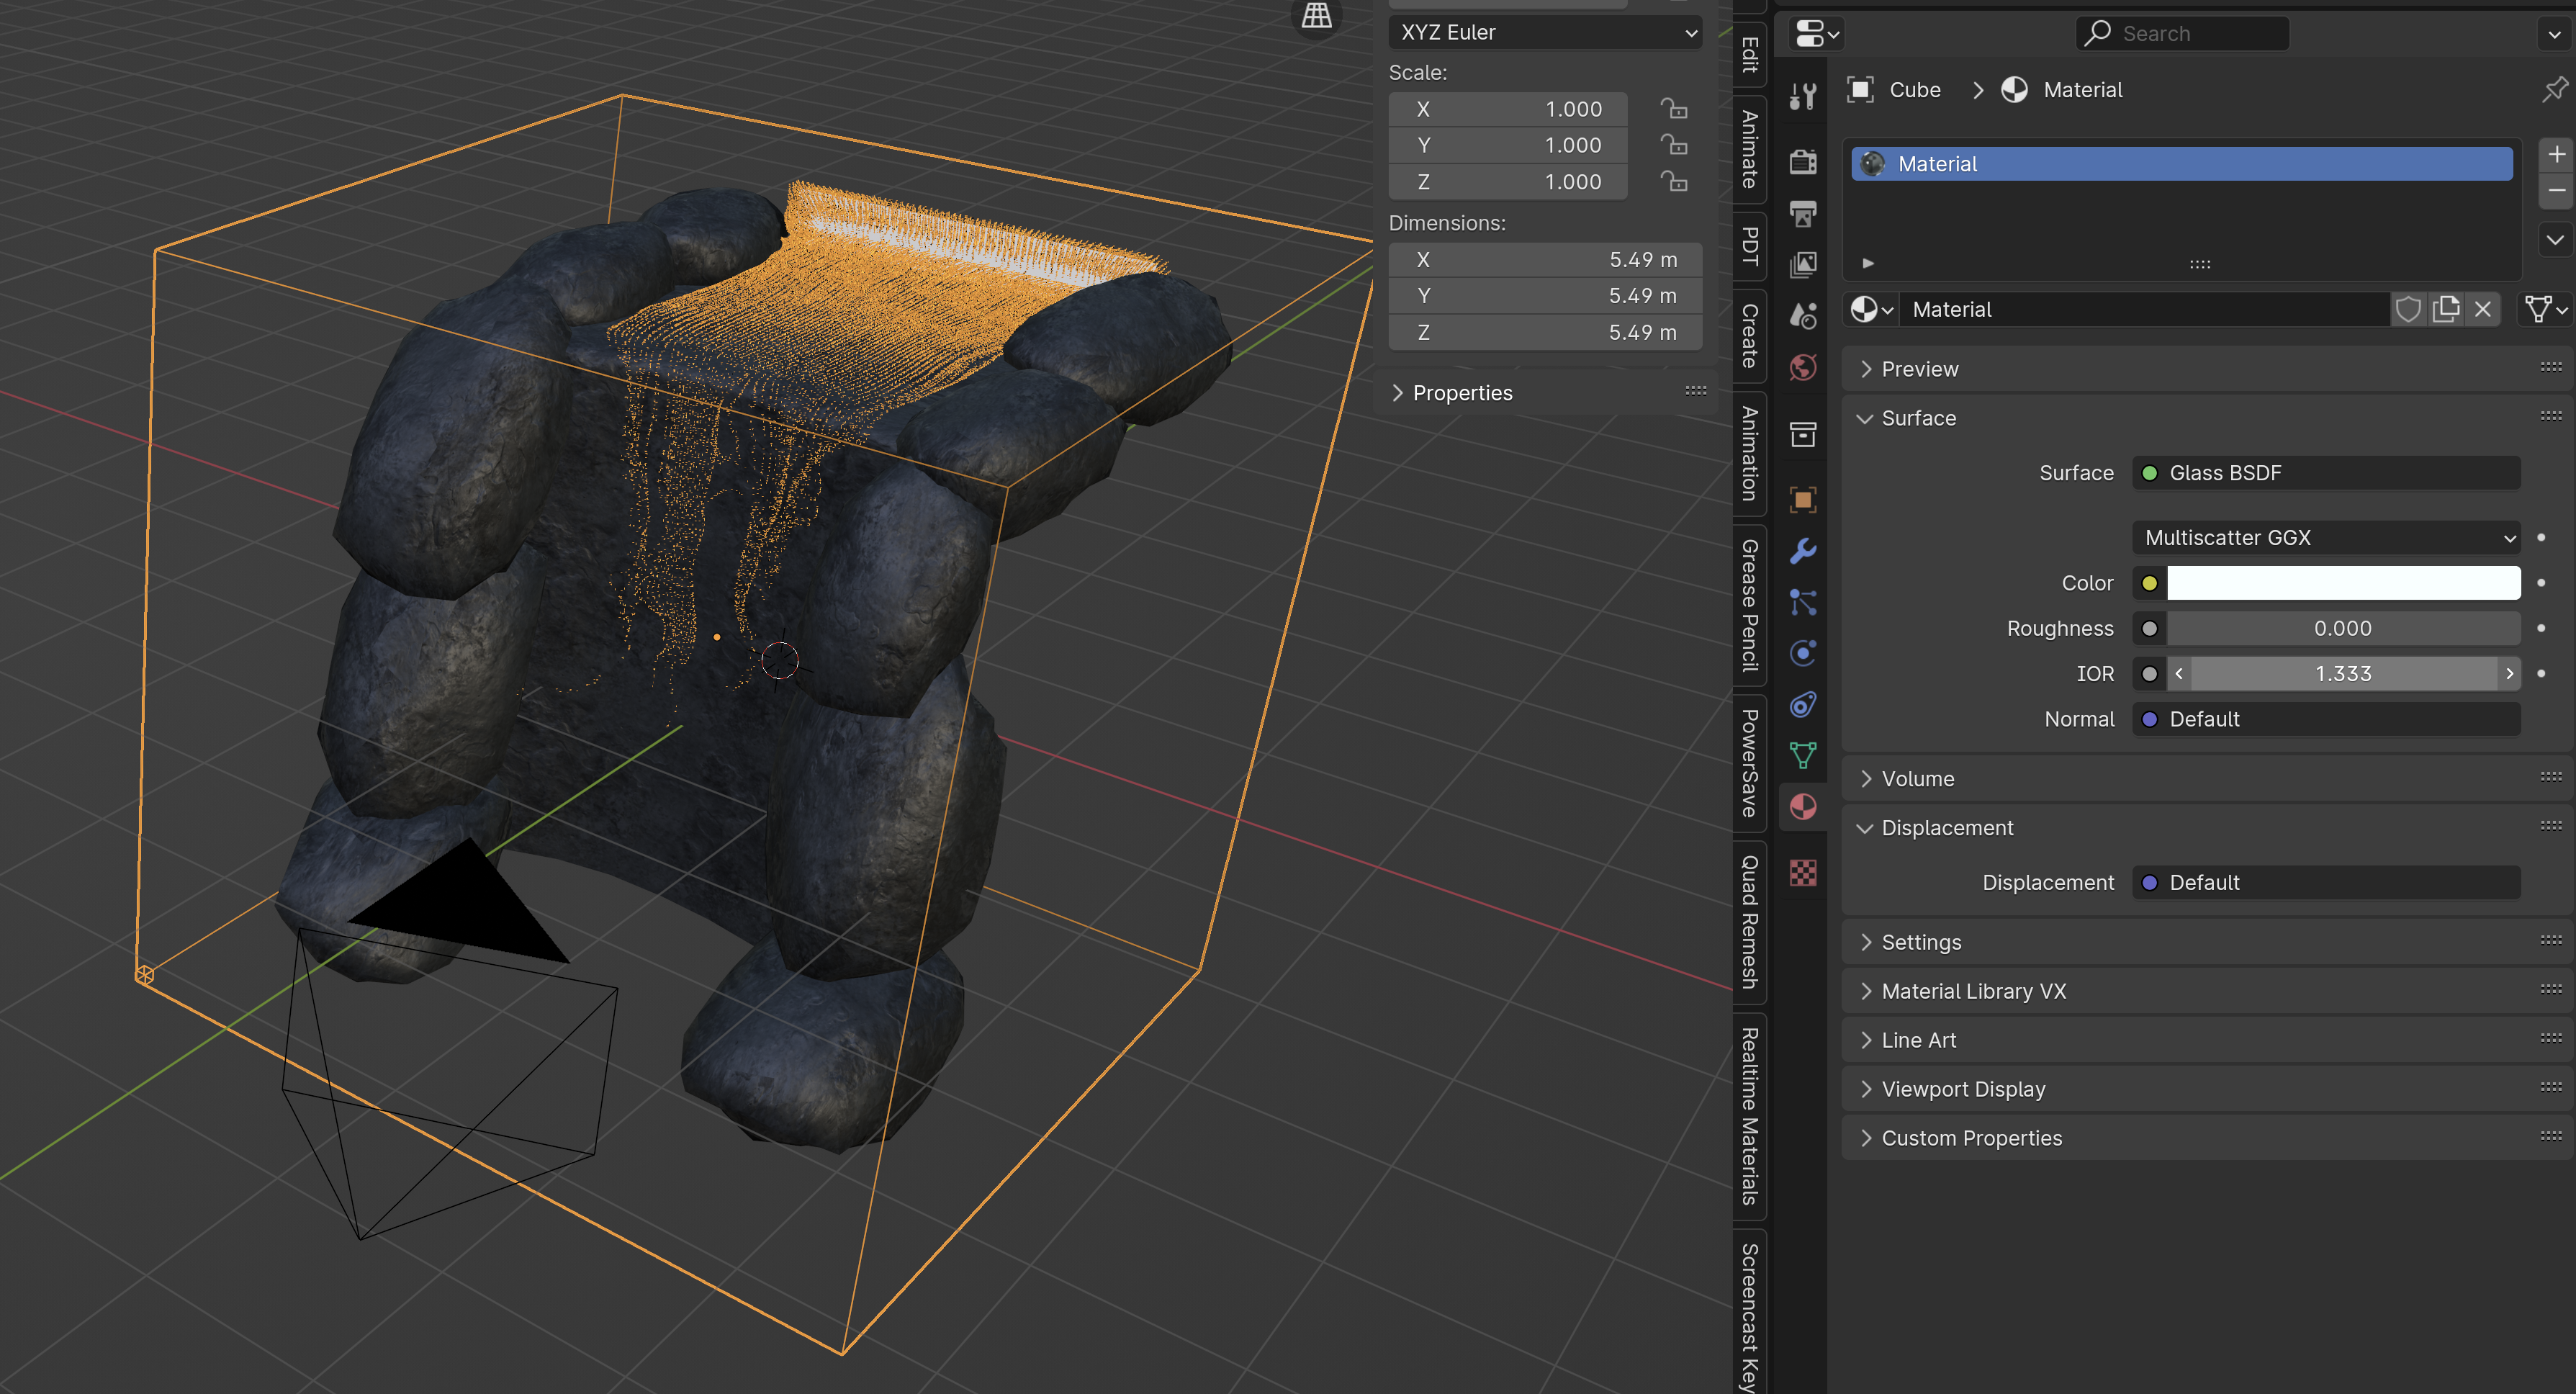Viewport: 2576px width, 1394px height.
Task: Create a new material copy
Action: 2446,309
